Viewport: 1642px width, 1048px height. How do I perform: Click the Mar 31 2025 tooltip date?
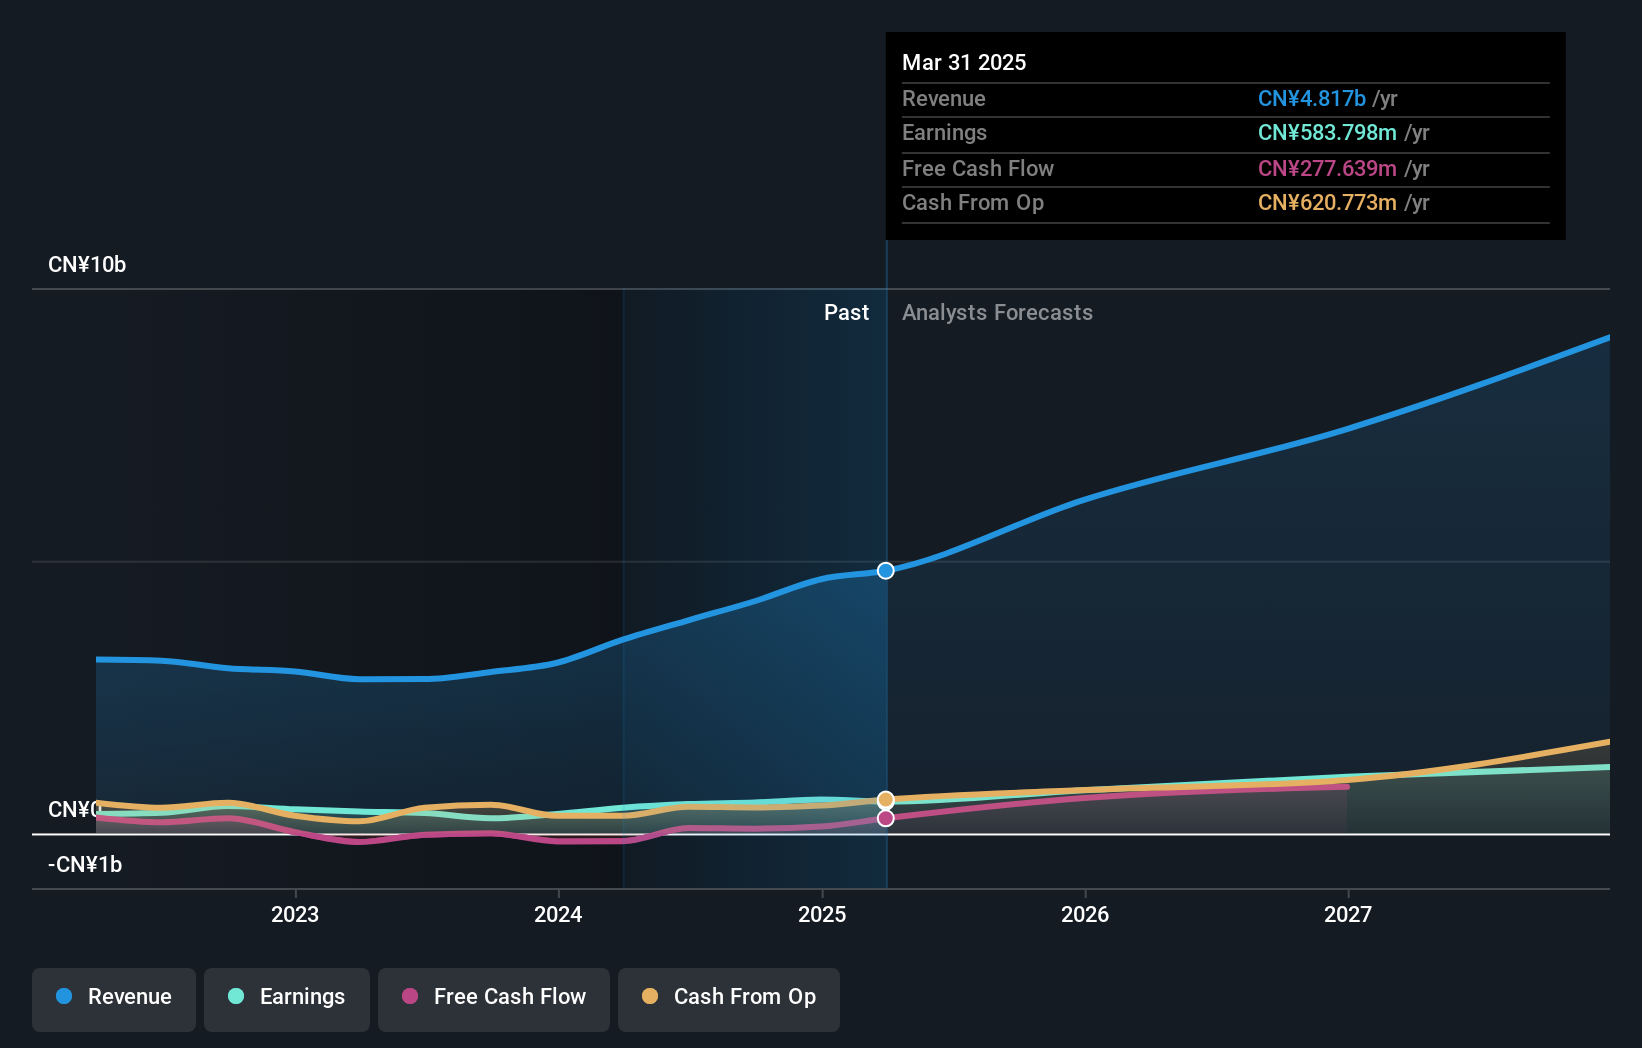[x=964, y=62]
